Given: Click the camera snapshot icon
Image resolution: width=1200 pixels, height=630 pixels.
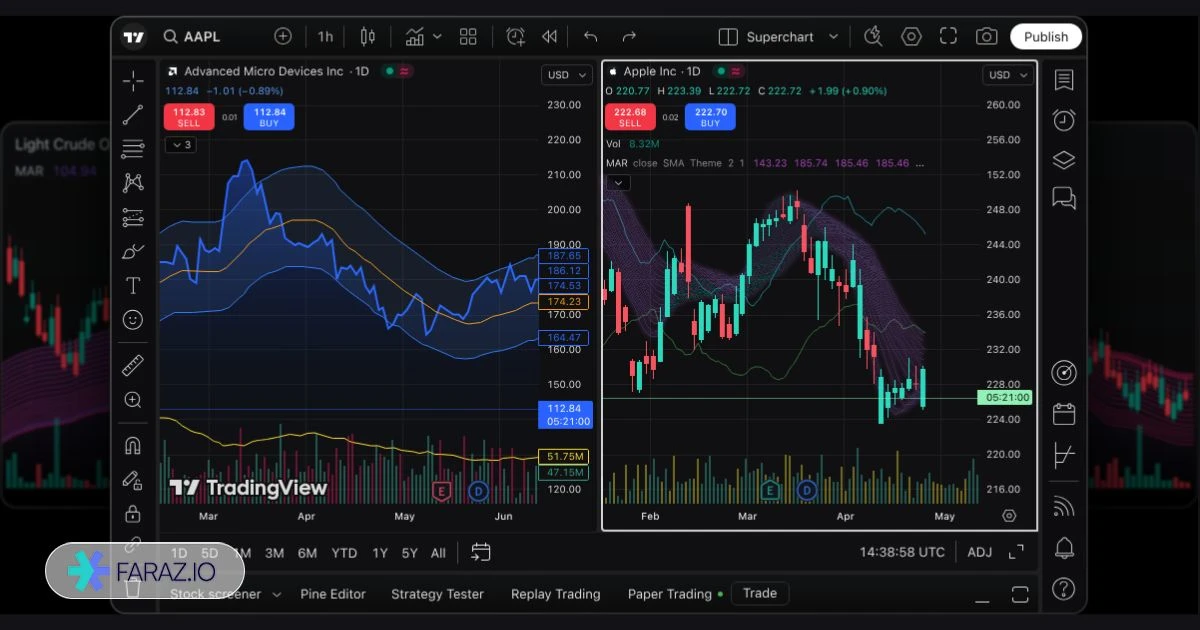Looking at the screenshot, I should 986,37.
